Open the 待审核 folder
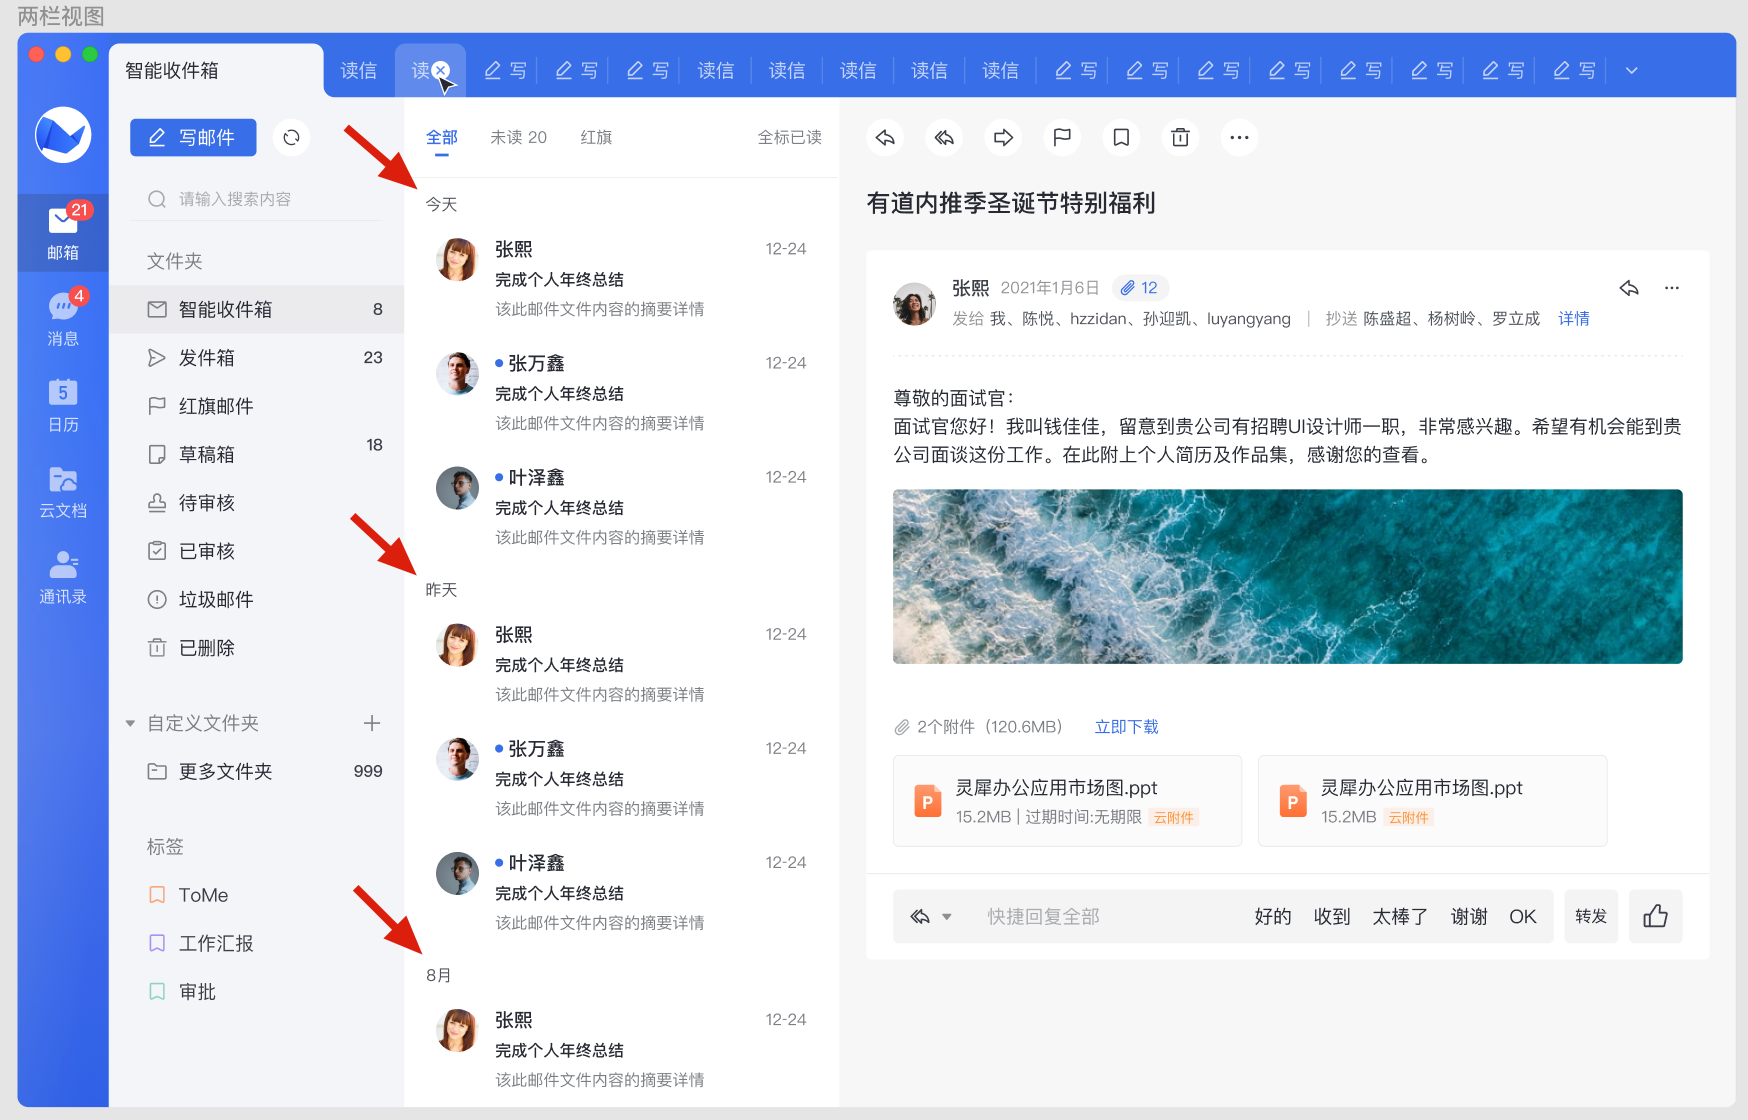 (x=257, y=503)
